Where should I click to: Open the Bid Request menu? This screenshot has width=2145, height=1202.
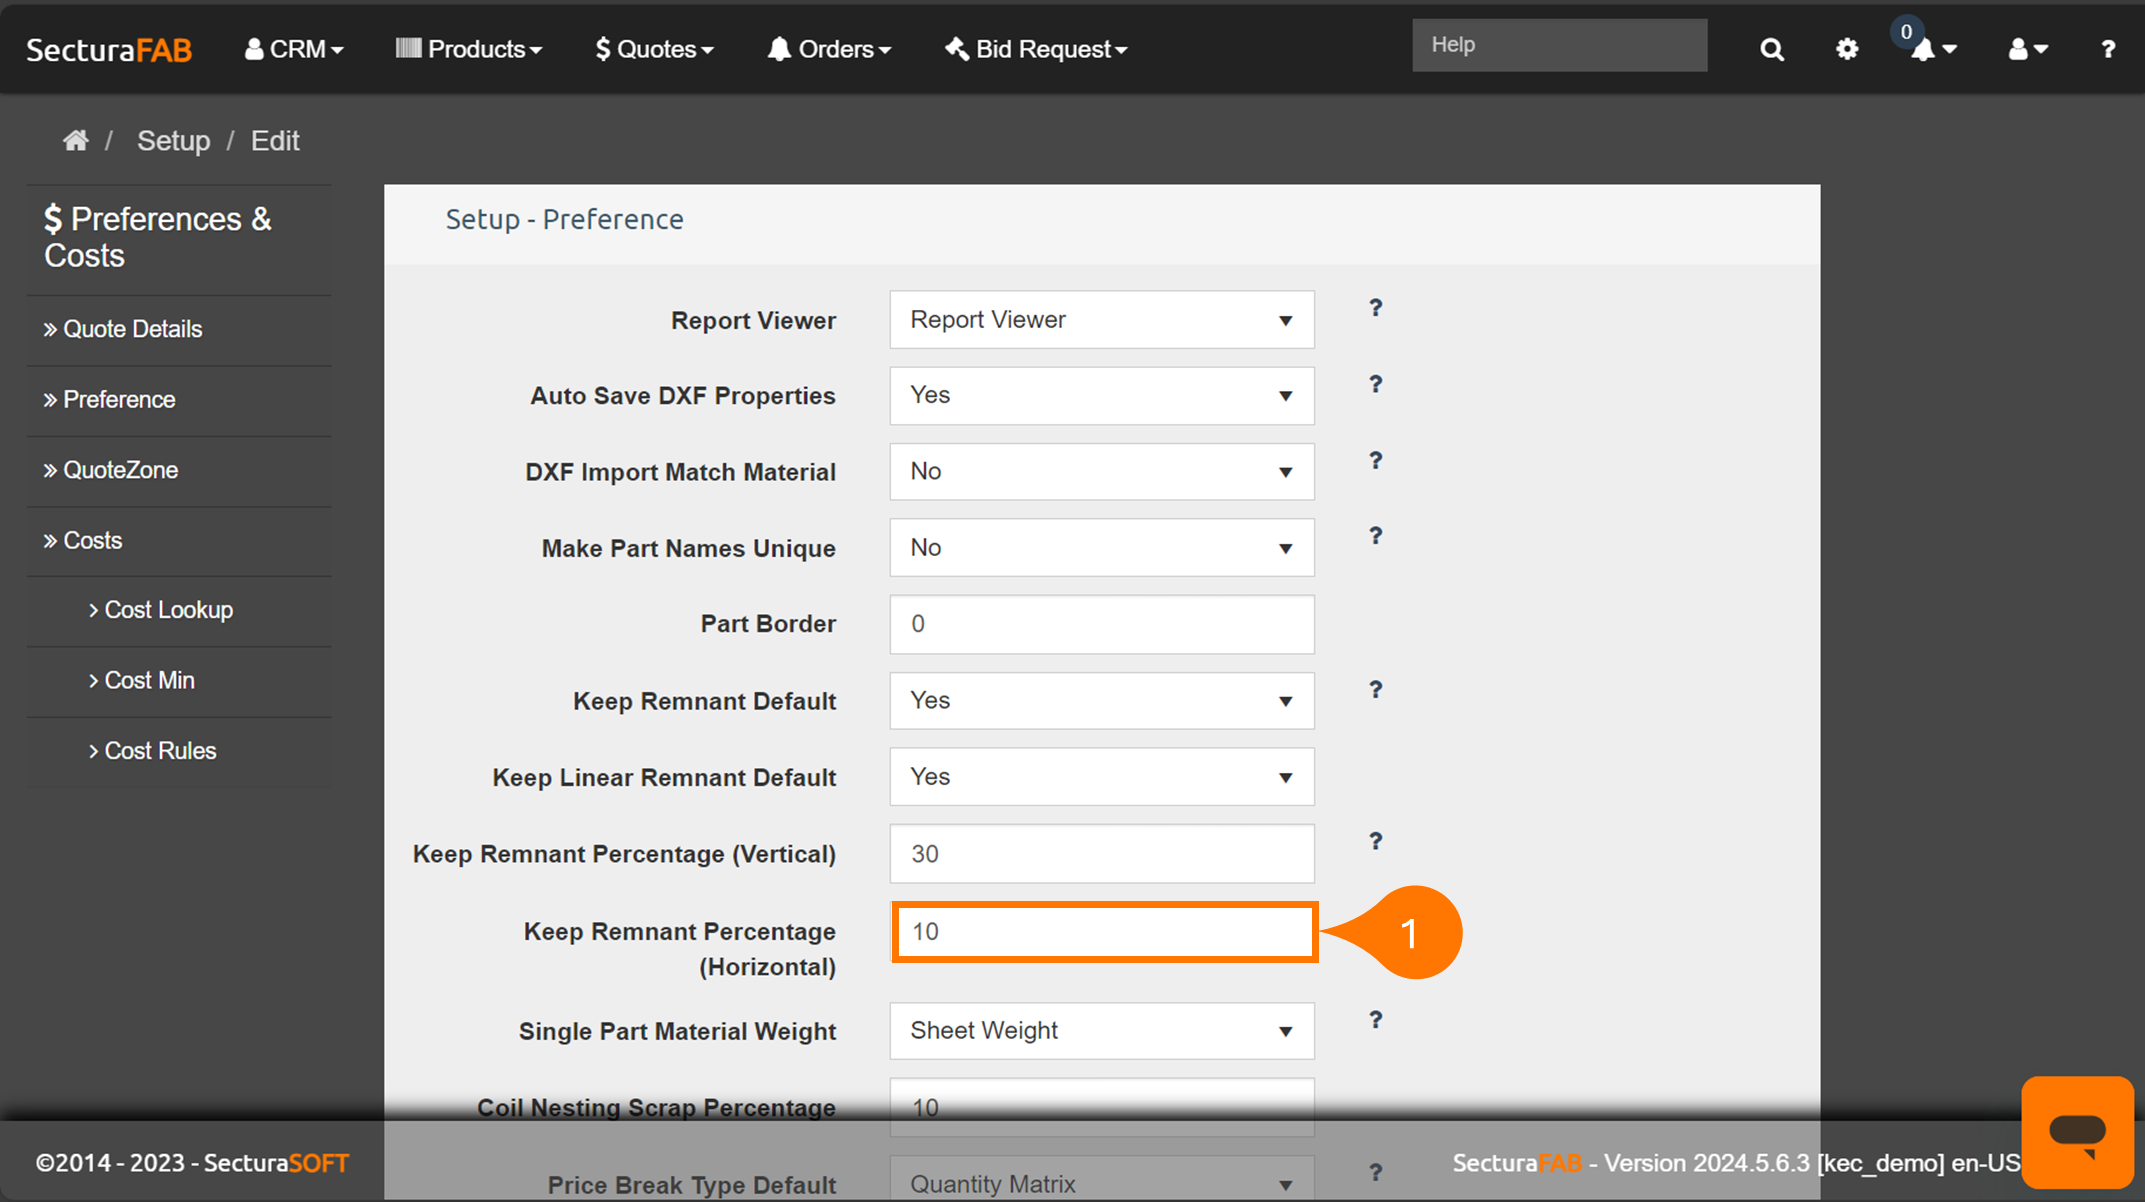(x=1036, y=49)
